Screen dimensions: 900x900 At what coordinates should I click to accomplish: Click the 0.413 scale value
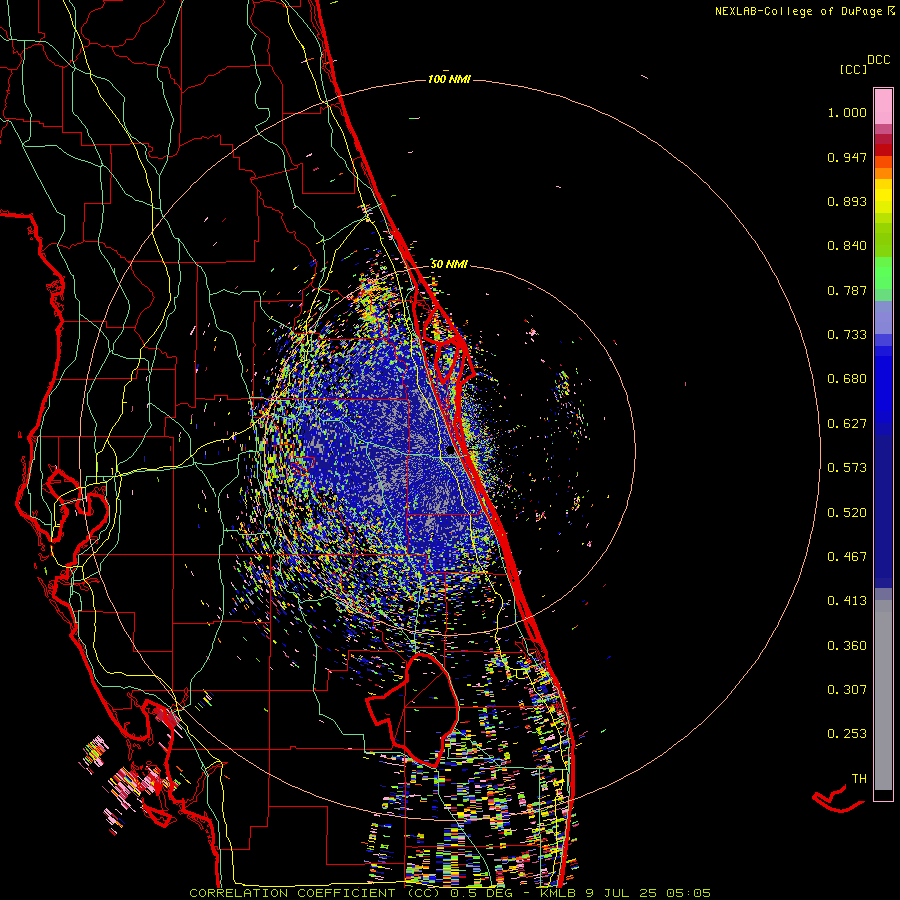pyautogui.click(x=847, y=601)
